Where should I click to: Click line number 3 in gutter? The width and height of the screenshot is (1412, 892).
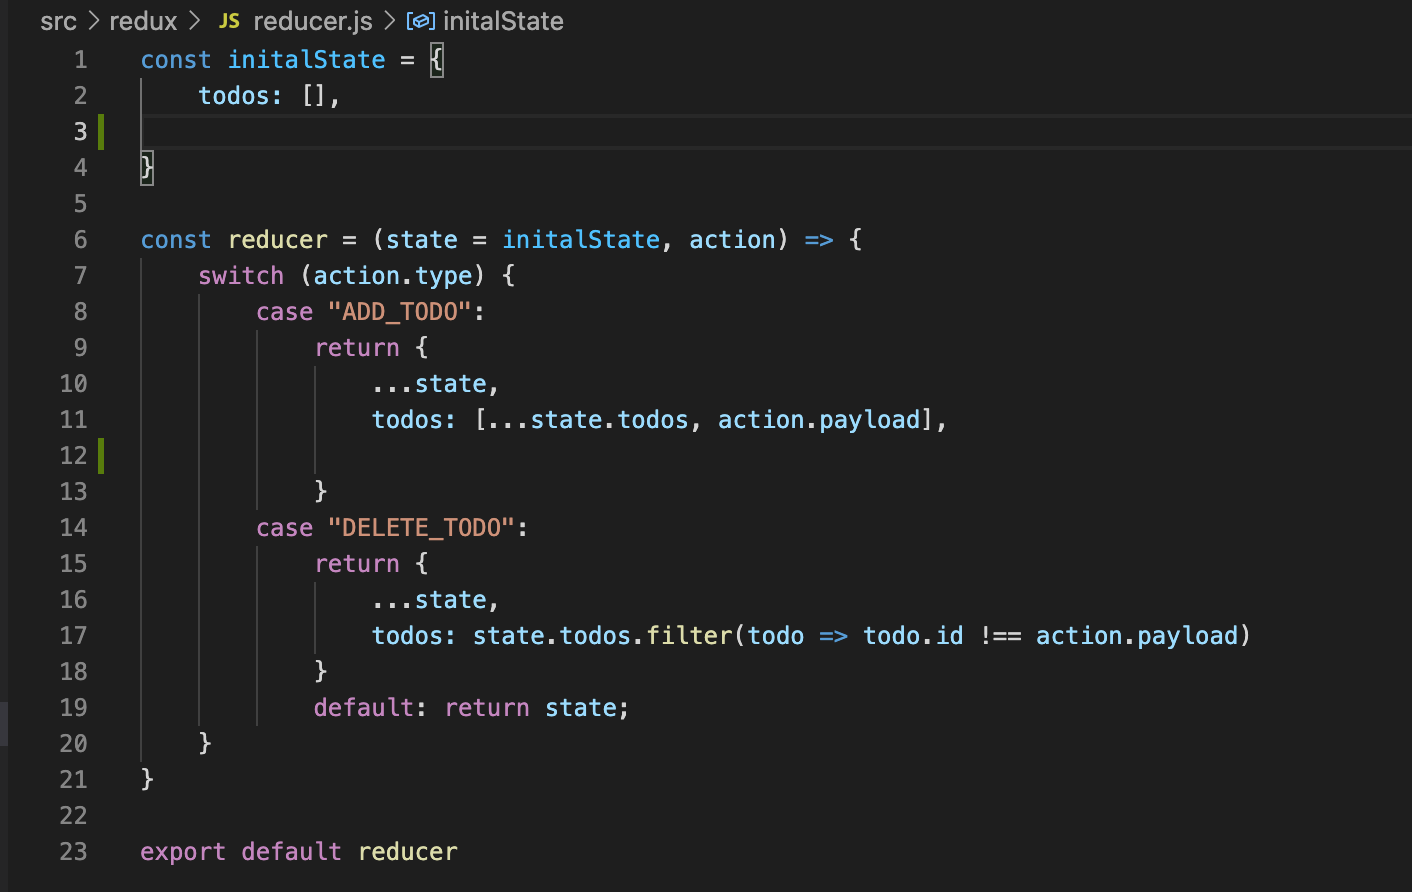(80, 132)
